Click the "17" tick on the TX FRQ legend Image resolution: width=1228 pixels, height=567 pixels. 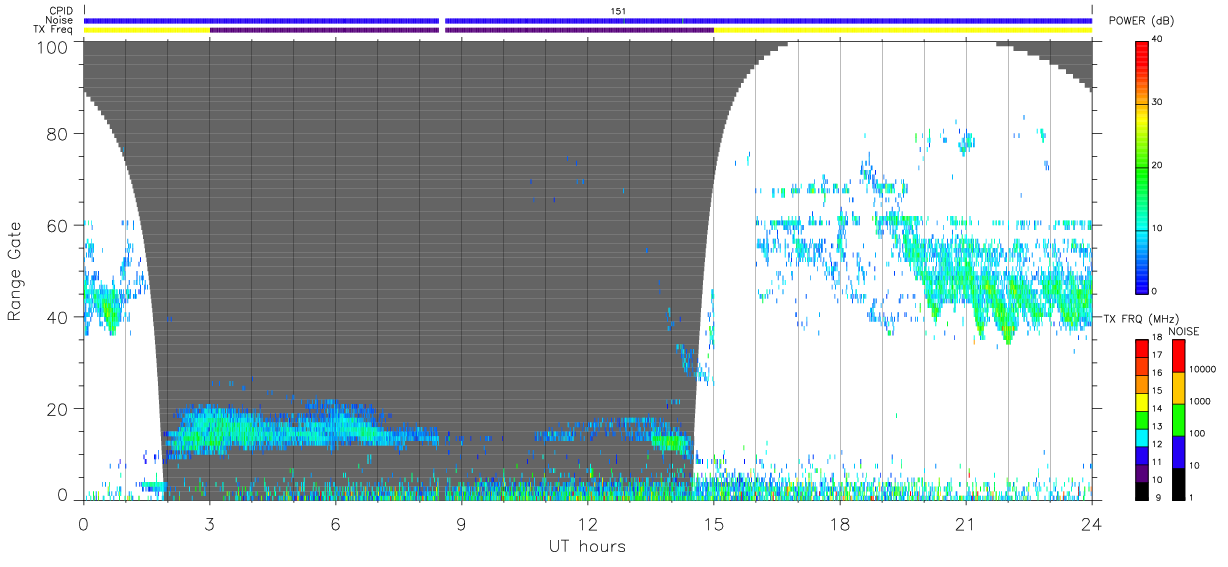(x=1158, y=354)
